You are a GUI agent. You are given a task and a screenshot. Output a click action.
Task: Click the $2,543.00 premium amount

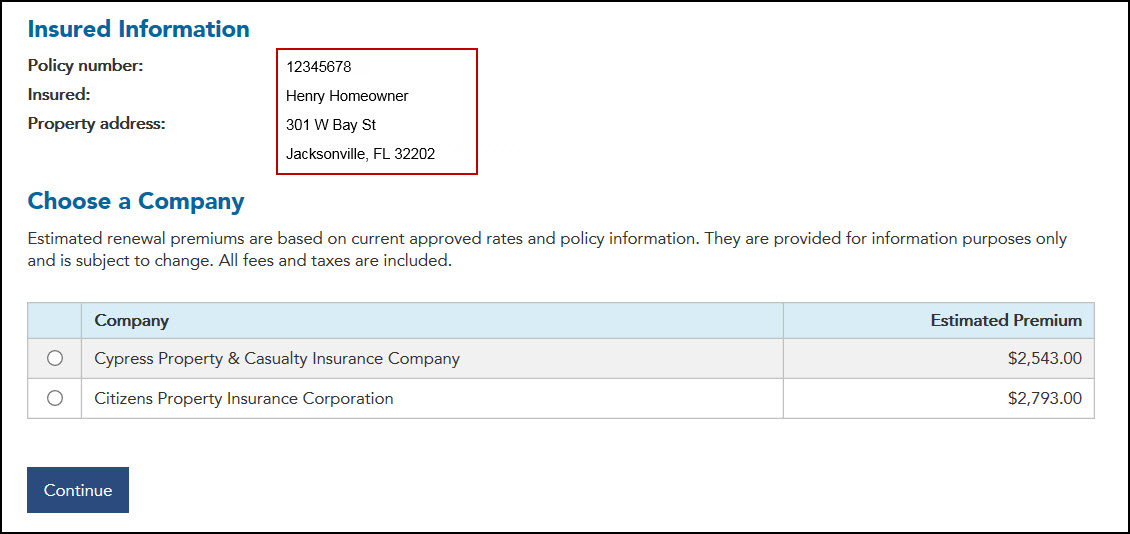click(1044, 358)
